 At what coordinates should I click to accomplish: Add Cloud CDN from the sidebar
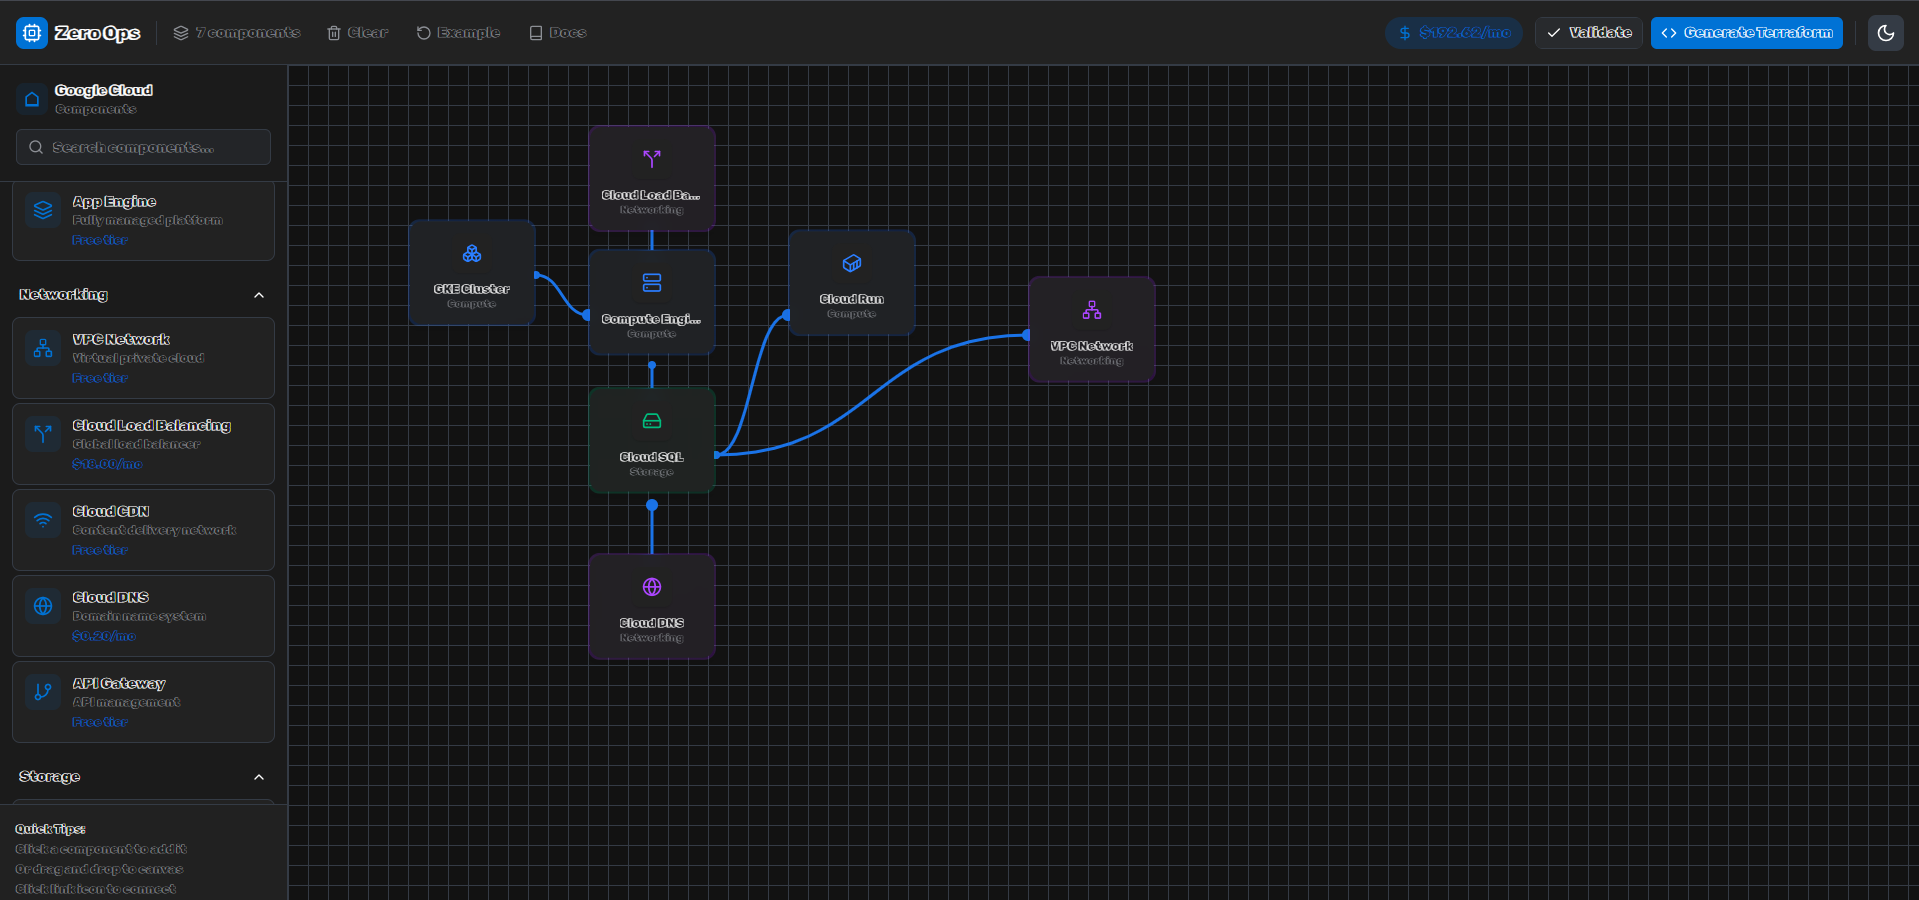[143, 530]
